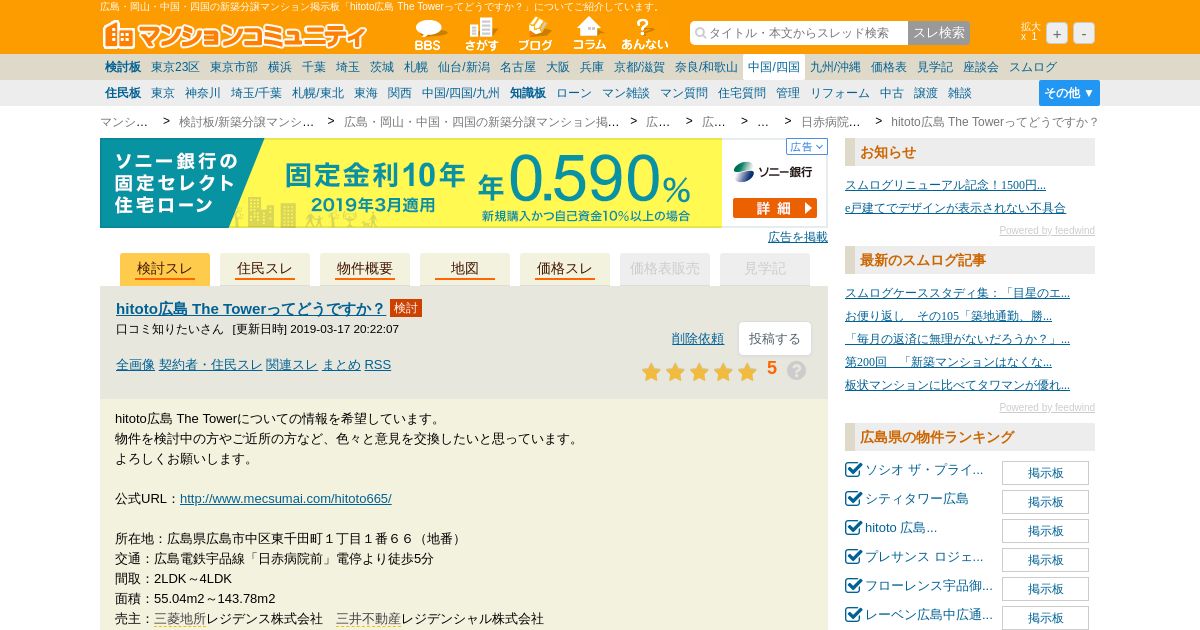Open 第200回 「新築マンションはなくな... article
Screen dimensions: 1200x630
click(948, 362)
